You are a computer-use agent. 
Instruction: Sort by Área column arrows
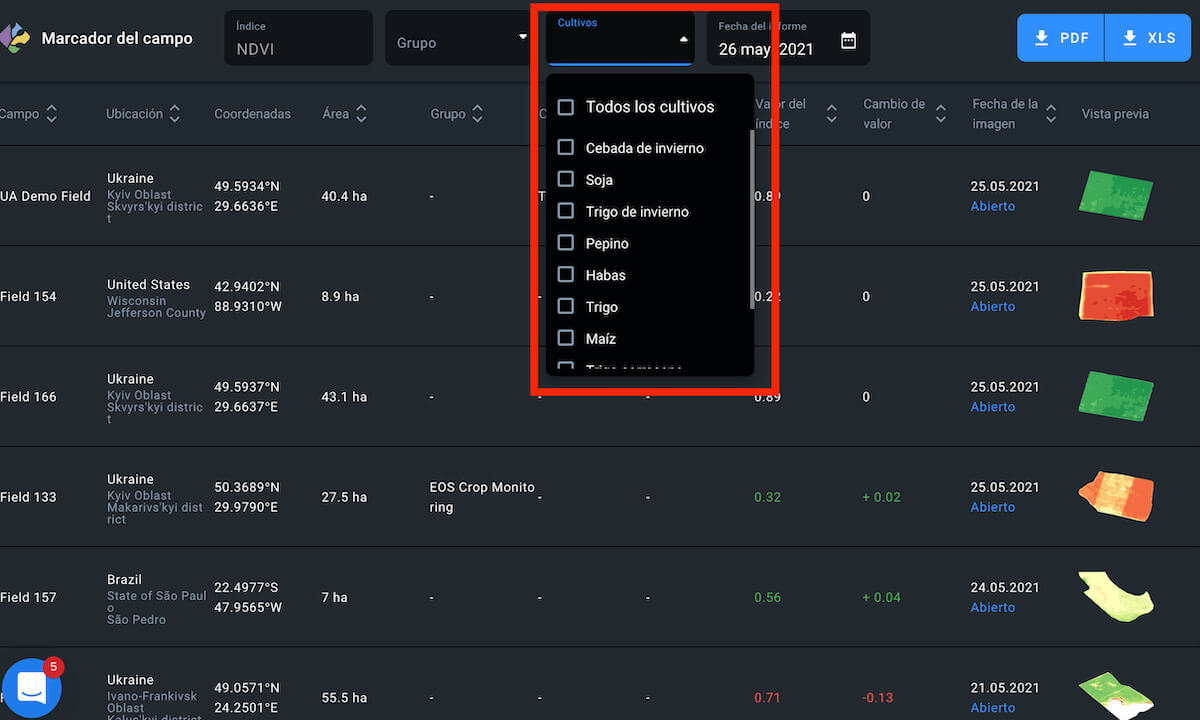(361, 114)
